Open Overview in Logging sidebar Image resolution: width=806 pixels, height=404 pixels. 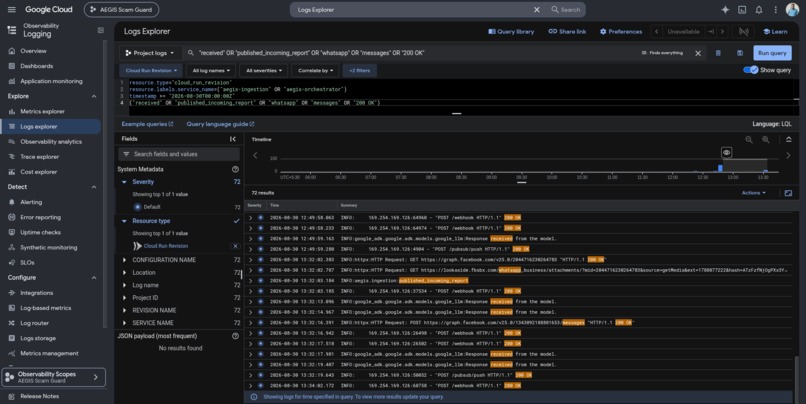33,51
